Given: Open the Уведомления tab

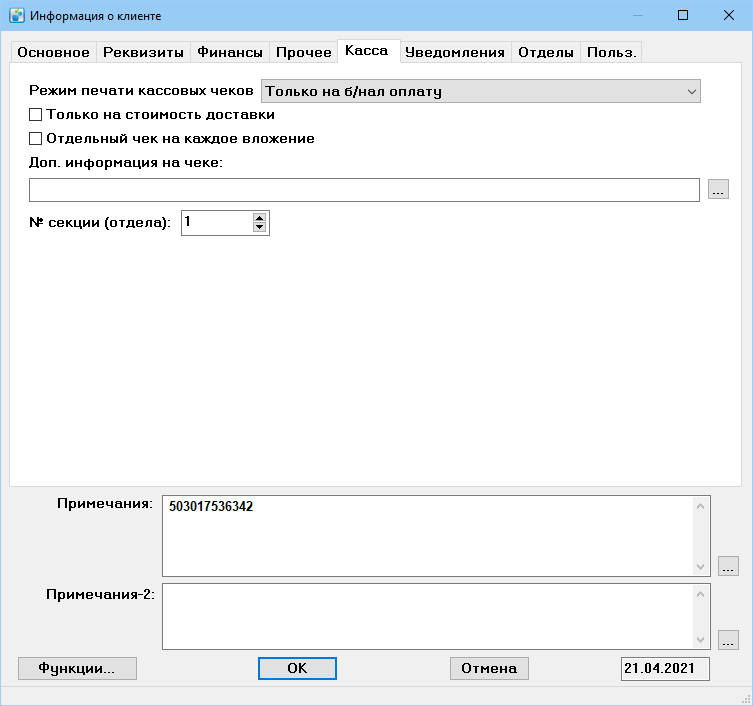Looking at the screenshot, I should coord(455,52).
